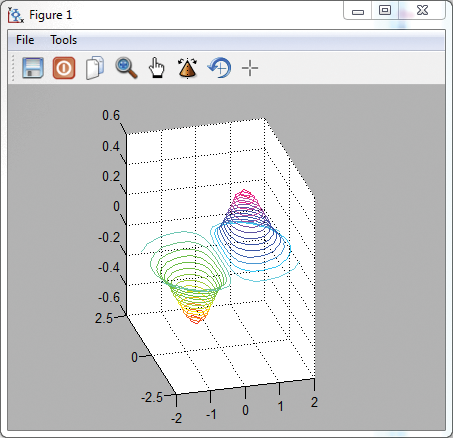Click the blue circular-arrow reset view icon
Screen dimensions: 453x438
coord(219,68)
